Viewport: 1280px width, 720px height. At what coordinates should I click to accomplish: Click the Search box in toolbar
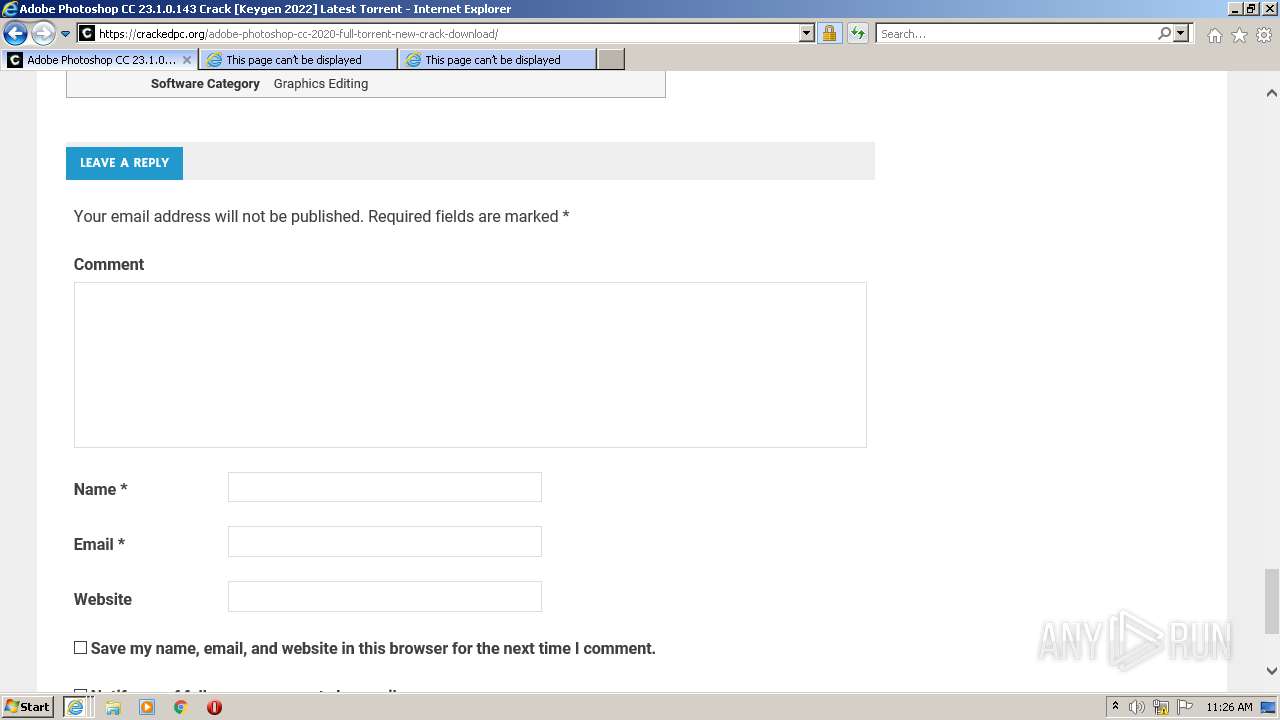pos(1016,33)
